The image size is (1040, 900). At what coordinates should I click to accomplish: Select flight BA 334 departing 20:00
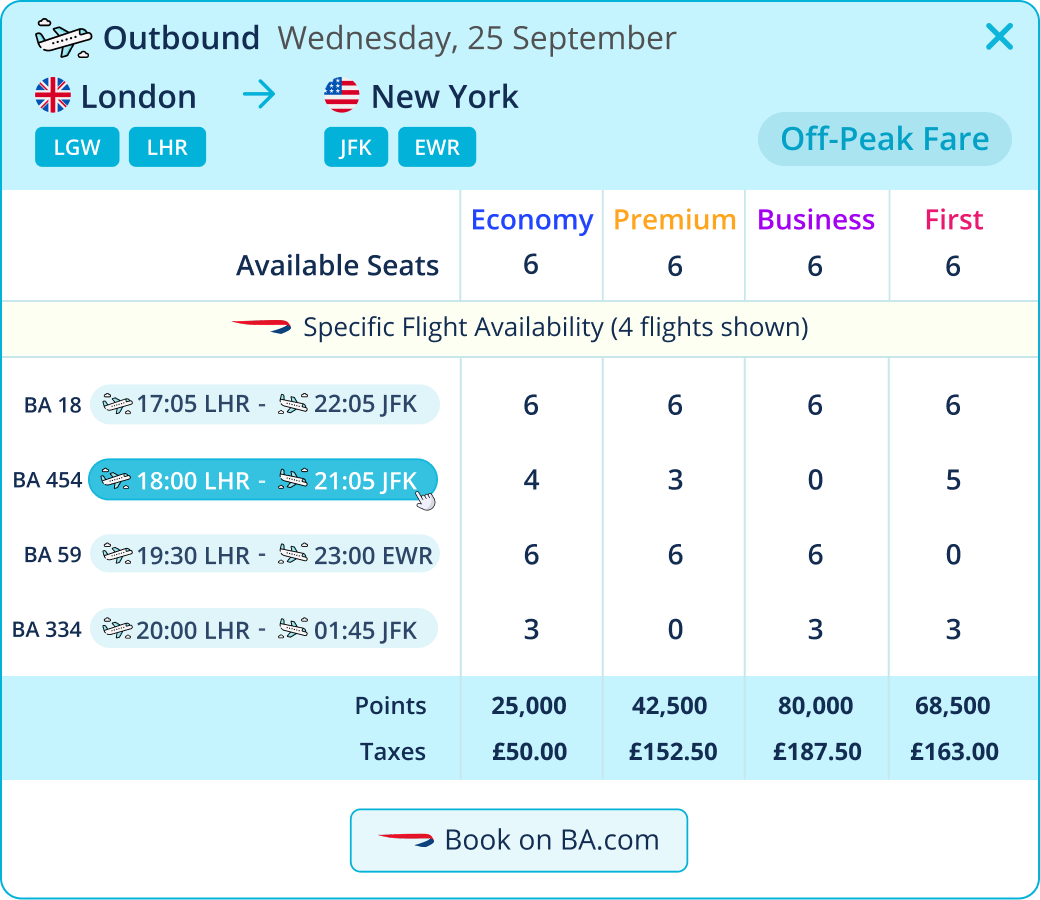264,630
